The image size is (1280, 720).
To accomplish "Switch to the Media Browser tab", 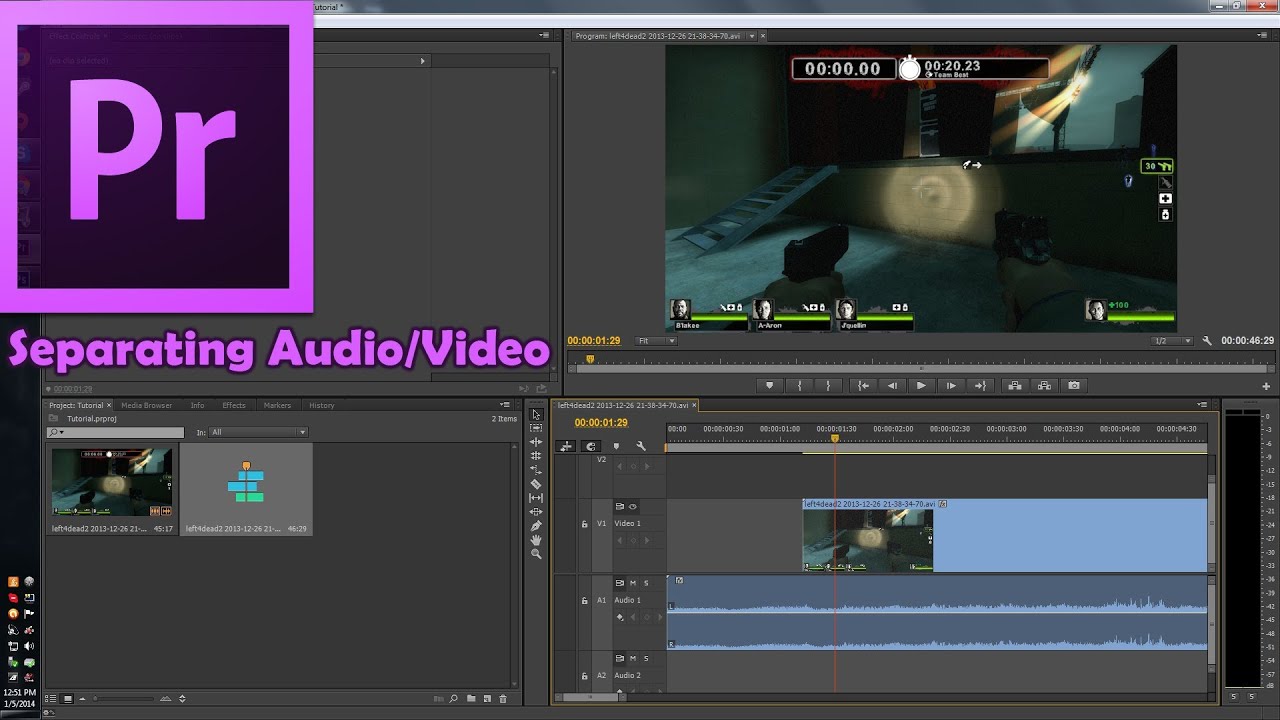I will 146,405.
